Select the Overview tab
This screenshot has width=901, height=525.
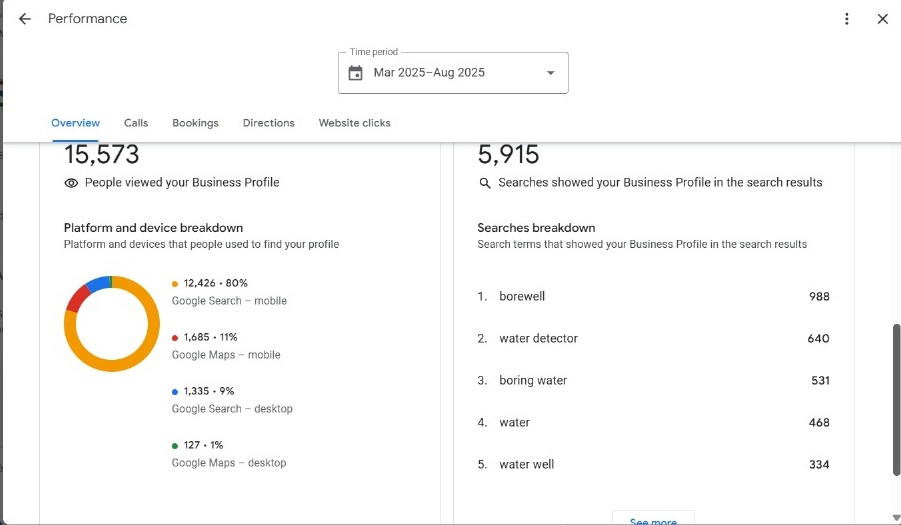[x=75, y=123]
